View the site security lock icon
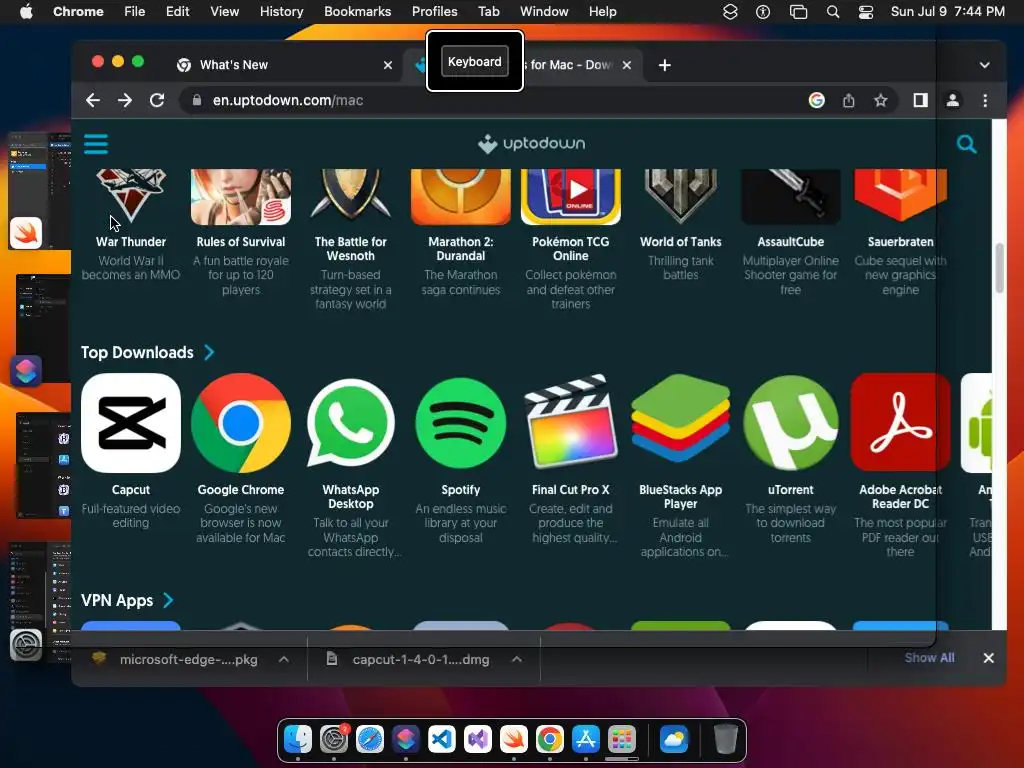The width and height of the screenshot is (1024, 768). (197, 100)
